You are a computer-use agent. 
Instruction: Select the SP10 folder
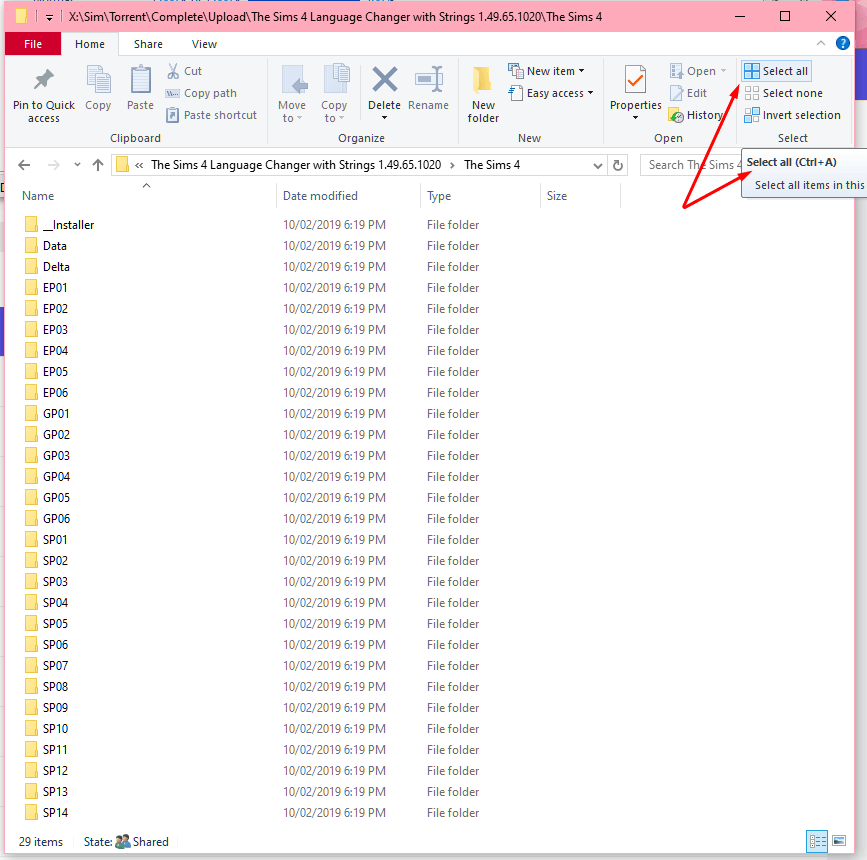(x=55, y=728)
